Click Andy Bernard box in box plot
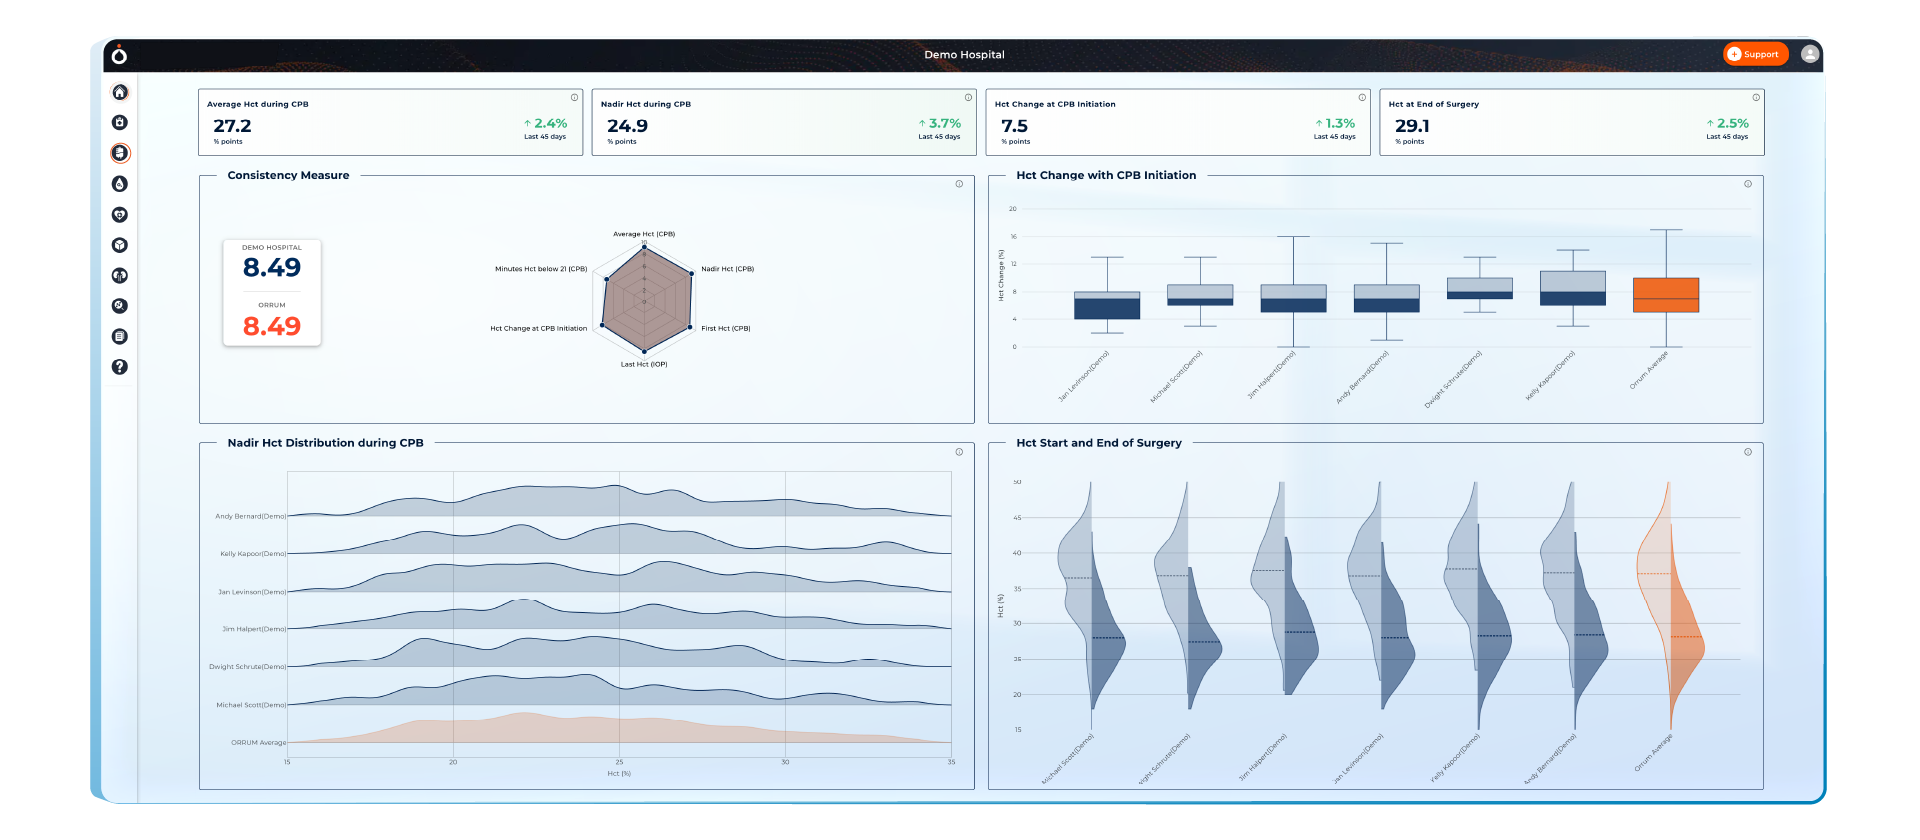 (x=1386, y=298)
